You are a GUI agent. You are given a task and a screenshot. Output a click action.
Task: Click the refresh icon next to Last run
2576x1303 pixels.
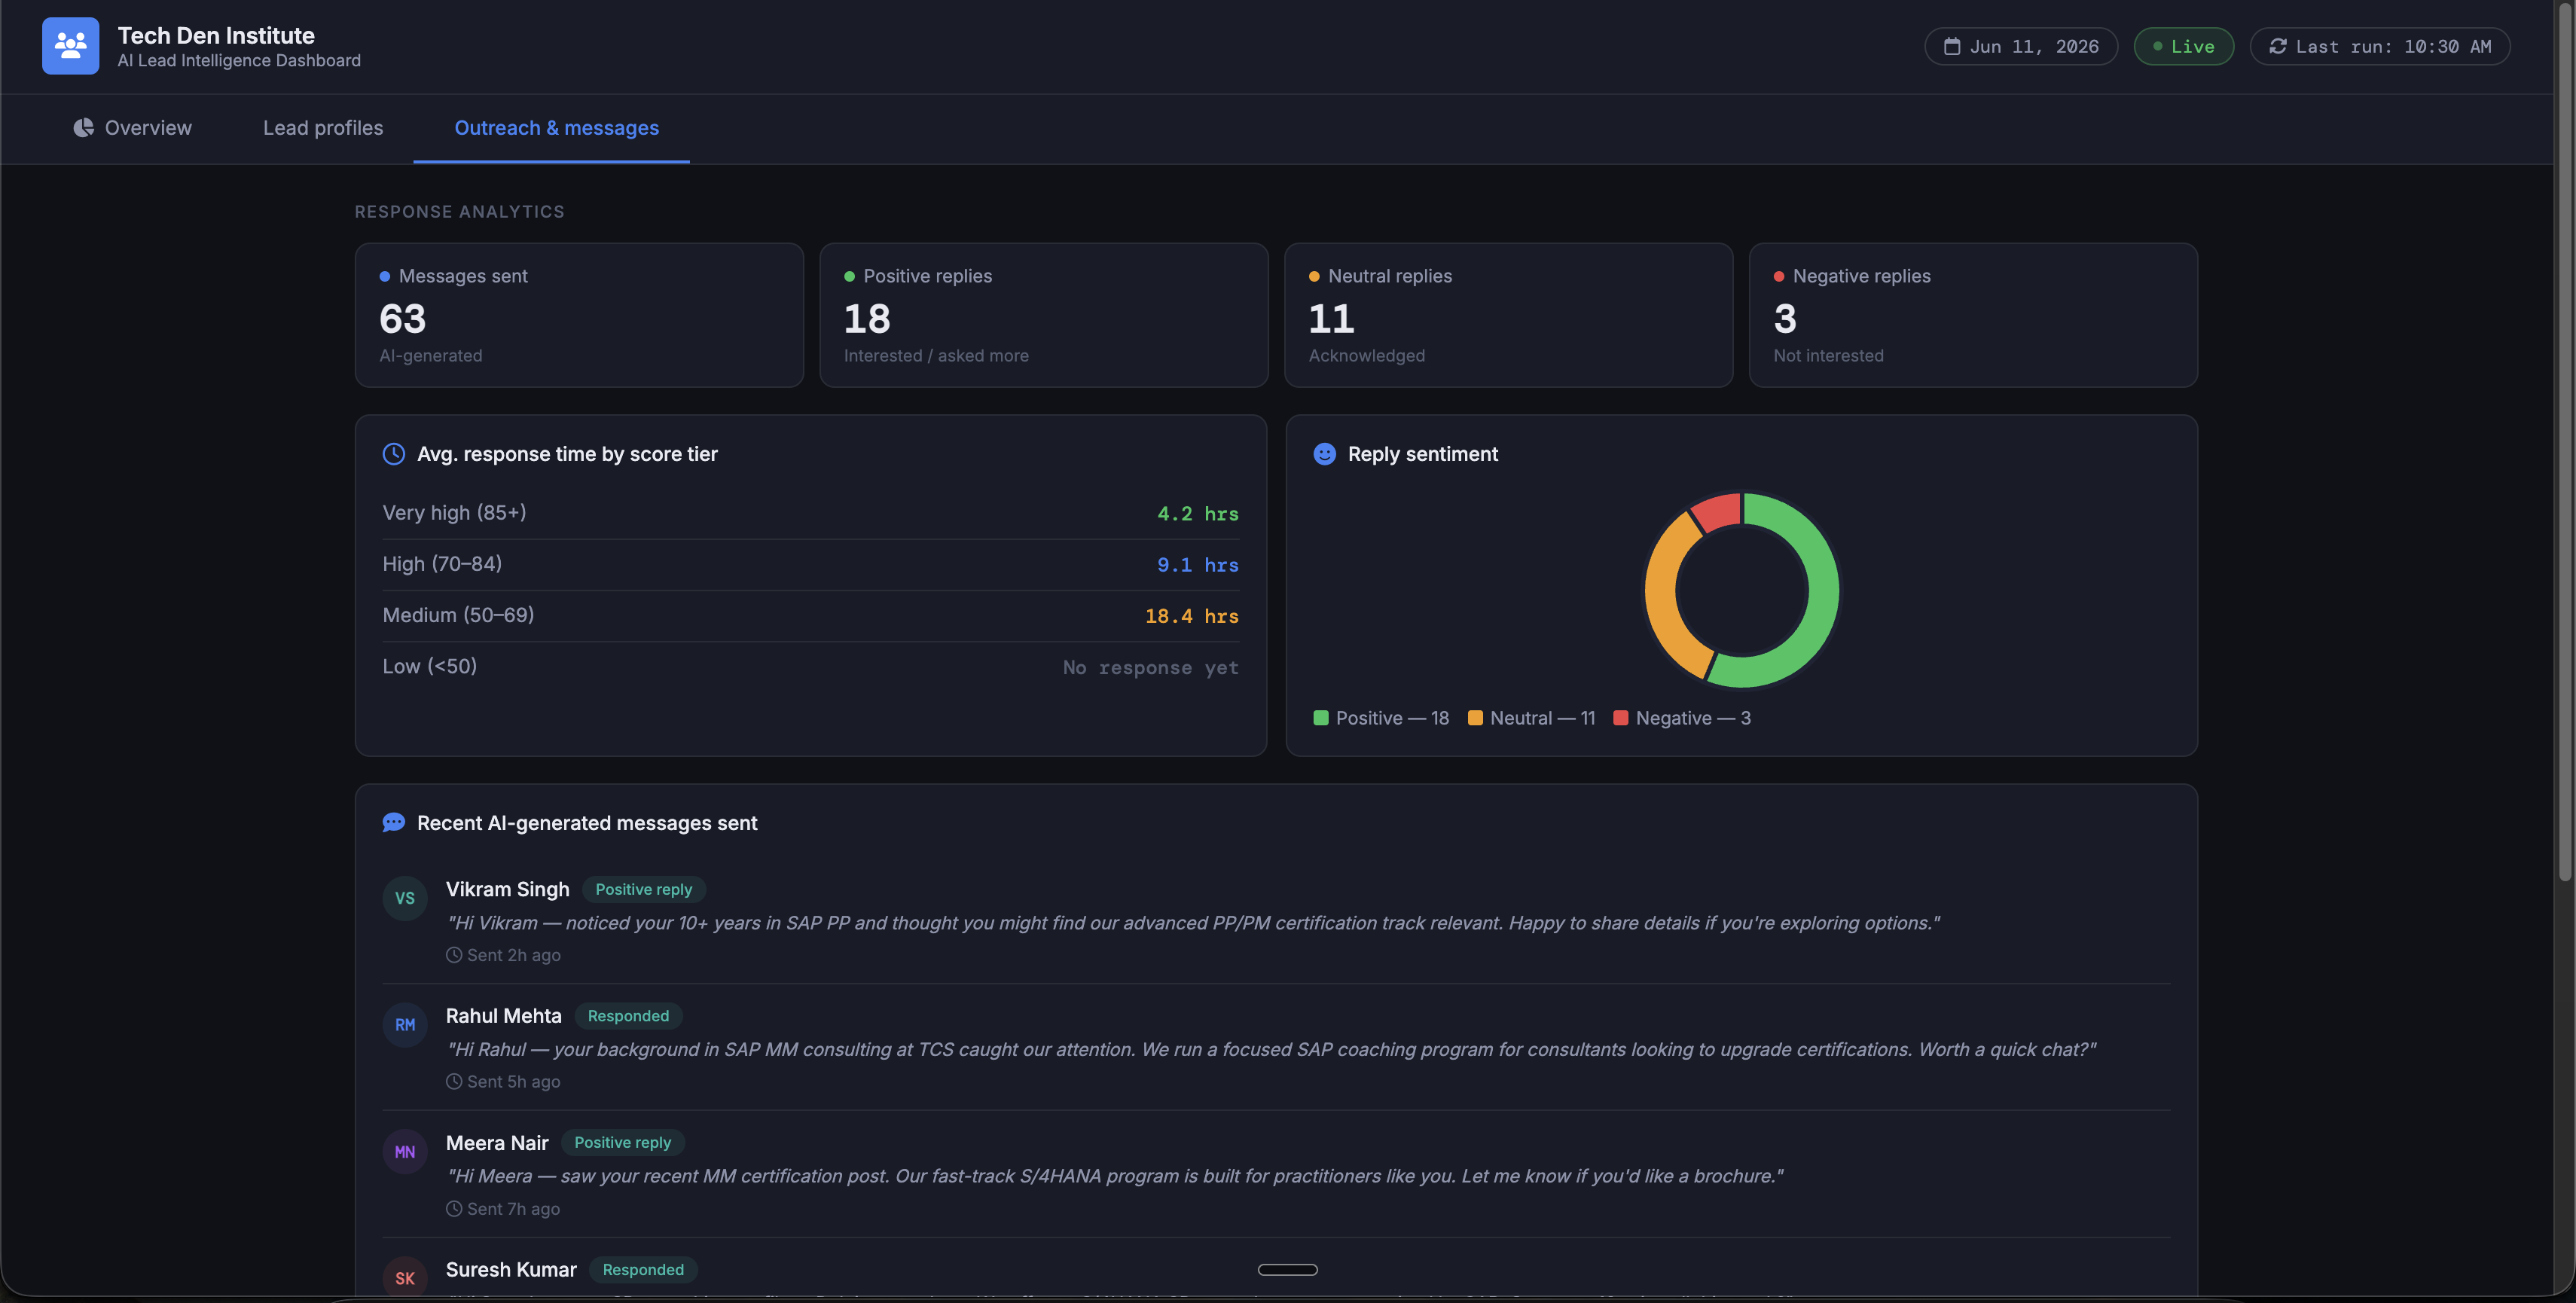point(2278,46)
